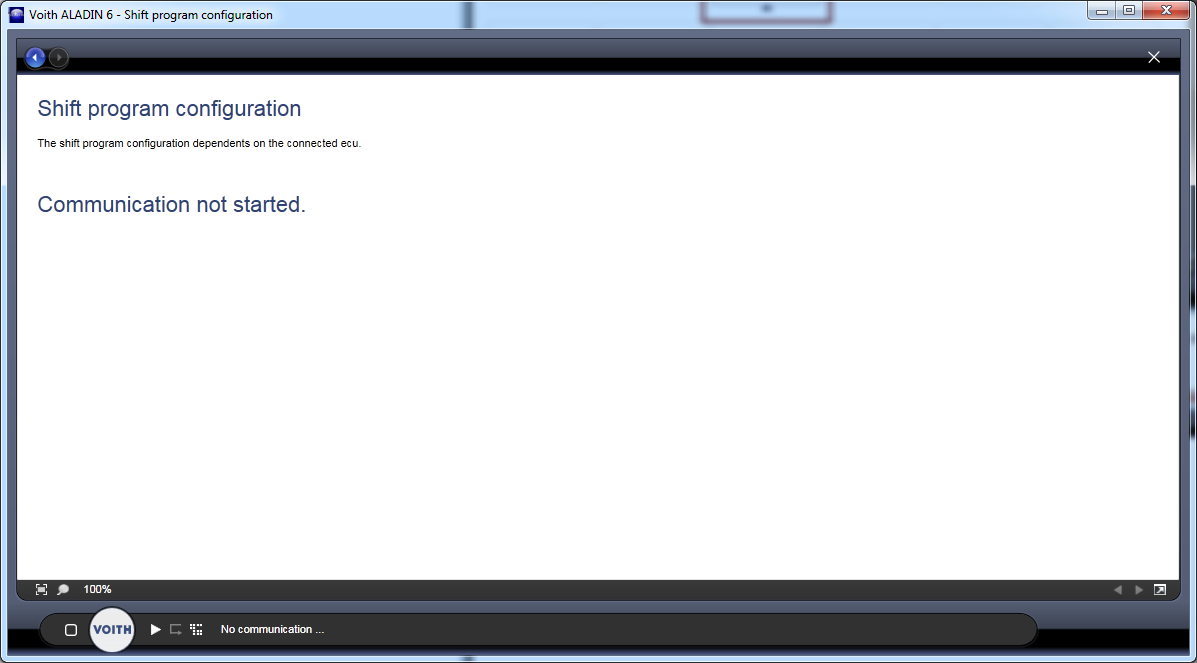This screenshot has height=663, width=1197.
Task: Click the step arrow icon after play
Action: [176, 629]
